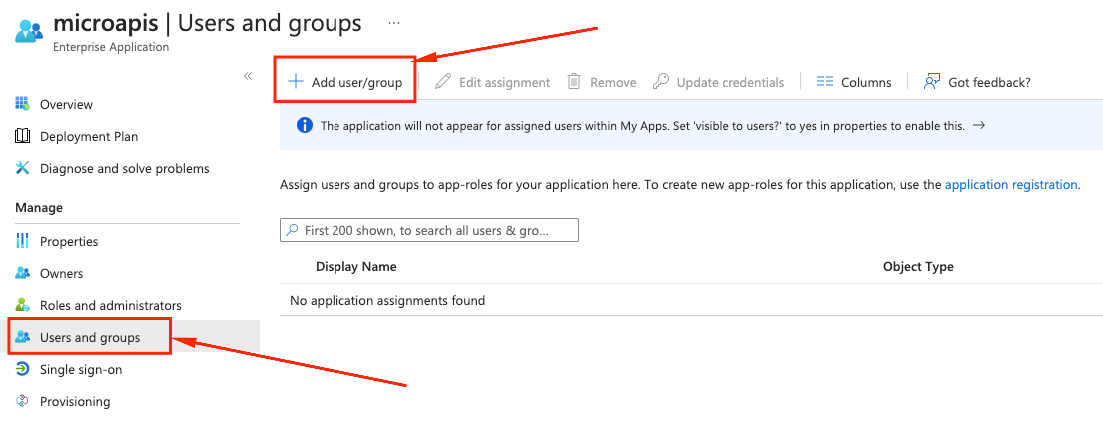The width and height of the screenshot is (1103, 422).
Task: Click the microapis enterprise application header icon
Action: pyautogui.click(x=29, y=32)
